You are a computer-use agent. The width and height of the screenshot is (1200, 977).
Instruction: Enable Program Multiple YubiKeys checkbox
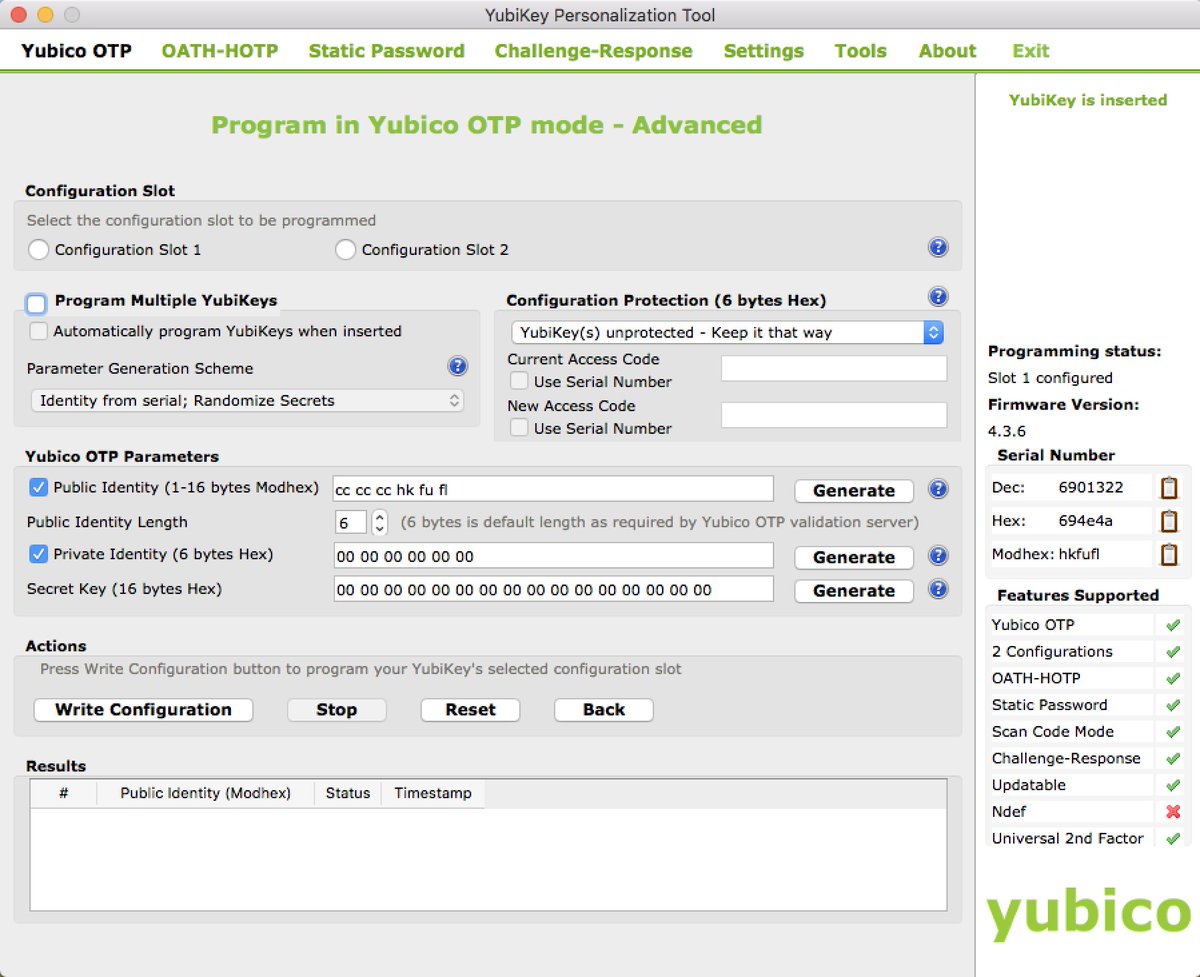pos(37,302)
